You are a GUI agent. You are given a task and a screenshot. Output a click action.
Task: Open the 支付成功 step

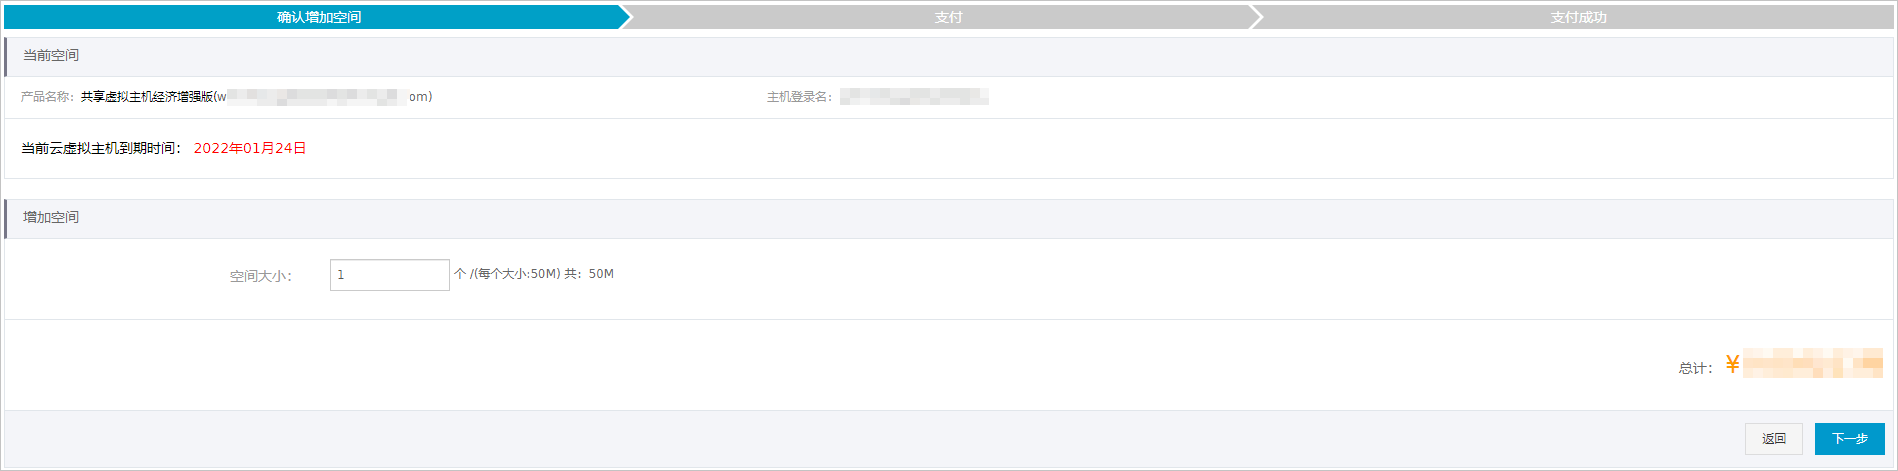click(x=1578, y=17)
